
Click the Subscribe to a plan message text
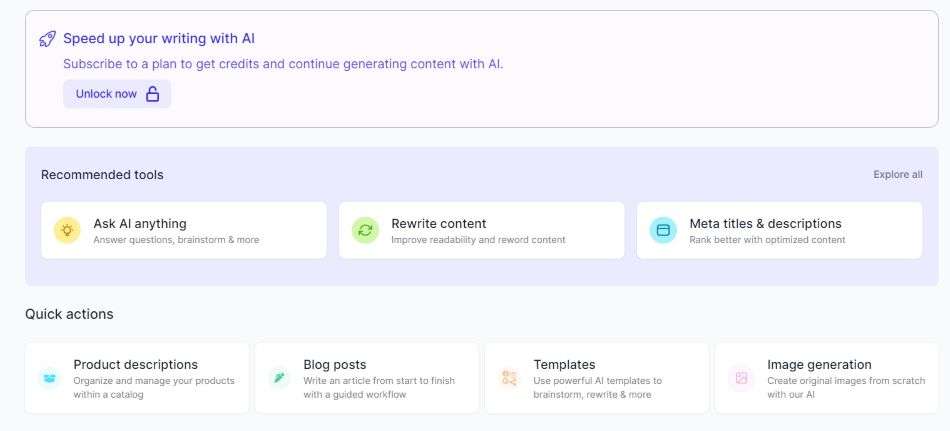coord(283,64)
